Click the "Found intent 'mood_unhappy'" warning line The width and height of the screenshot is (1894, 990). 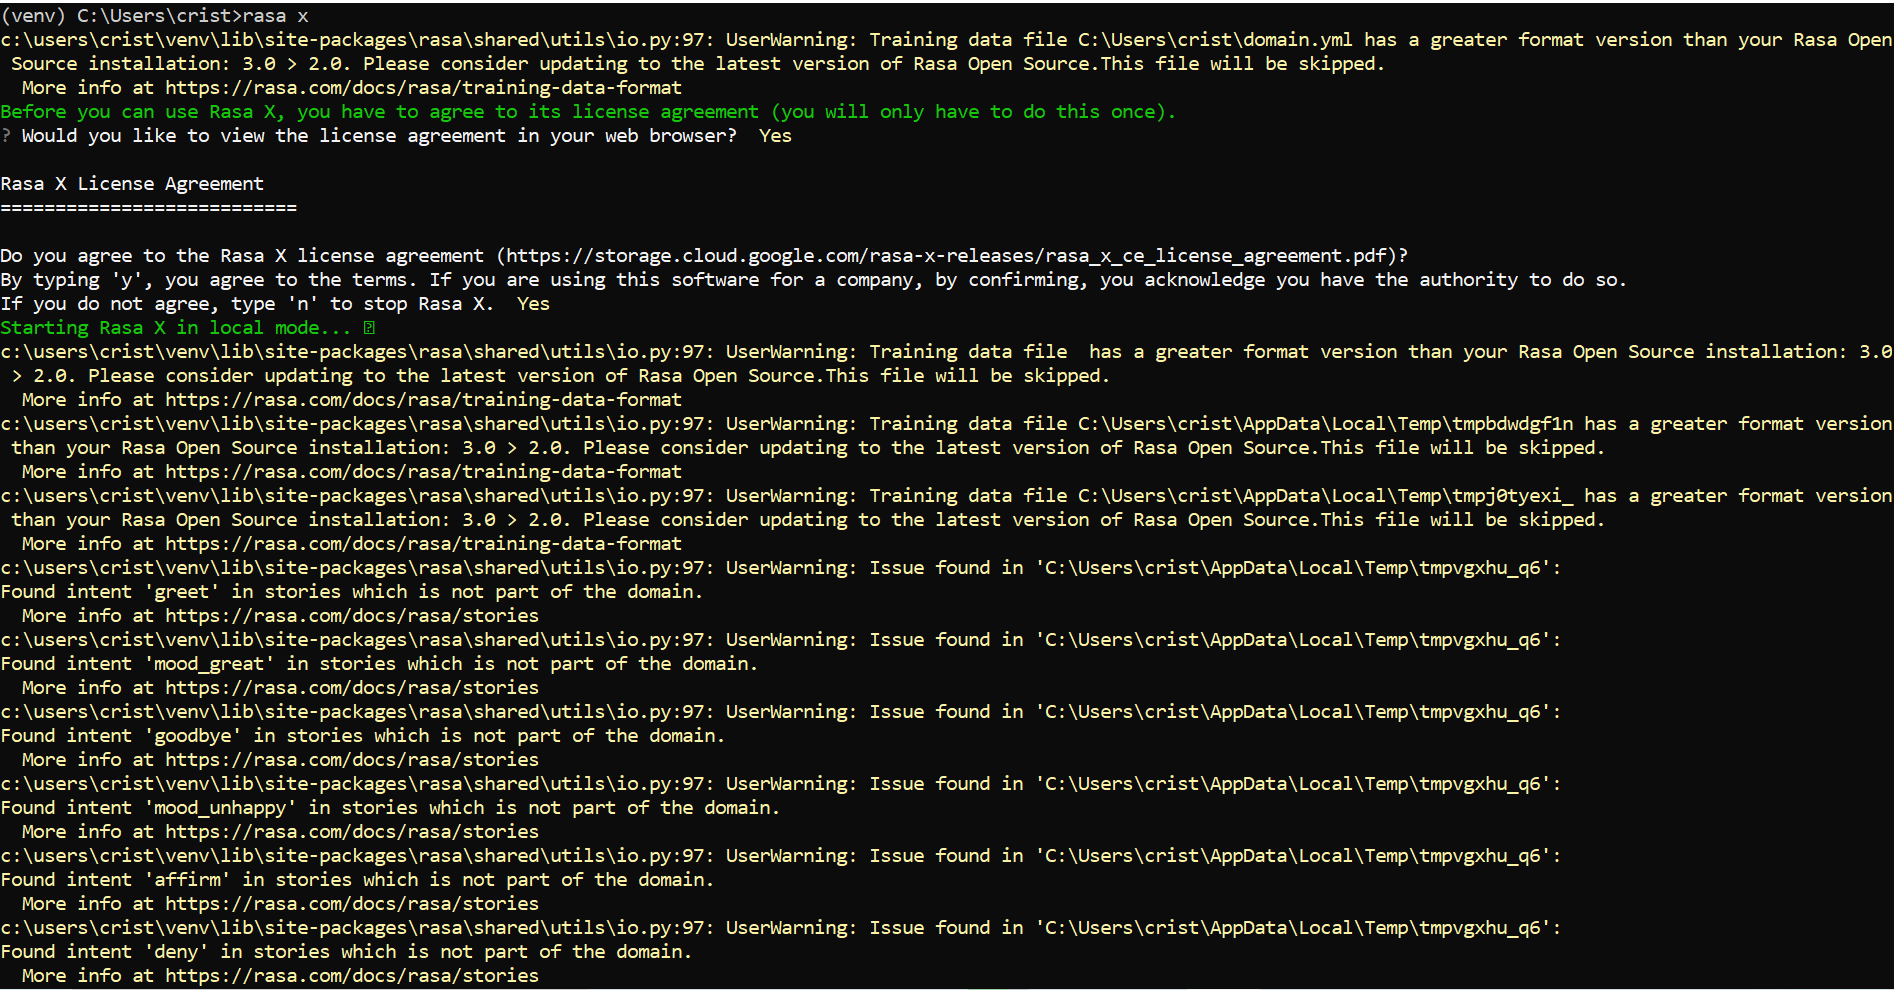coord(390,808)
